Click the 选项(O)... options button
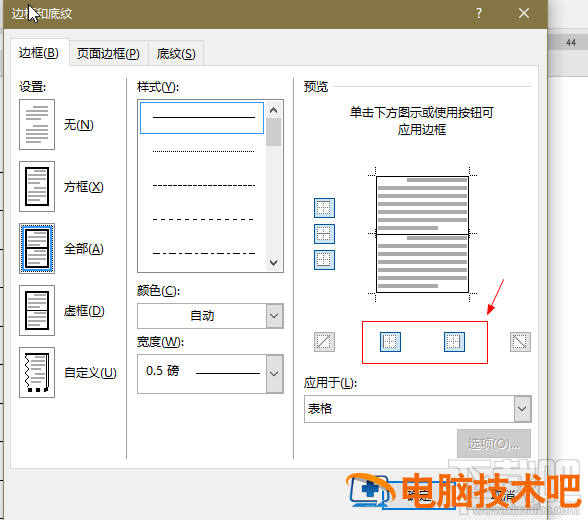This screenshot has width=588, height=520. [494, 444]
